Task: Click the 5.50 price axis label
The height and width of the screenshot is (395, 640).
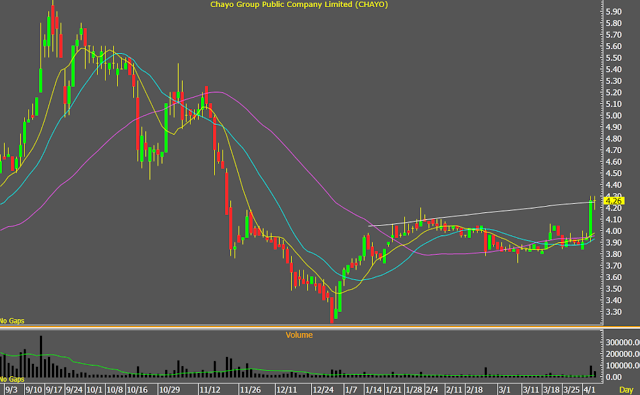Action: pyautogui.click(x=614, y=58)
